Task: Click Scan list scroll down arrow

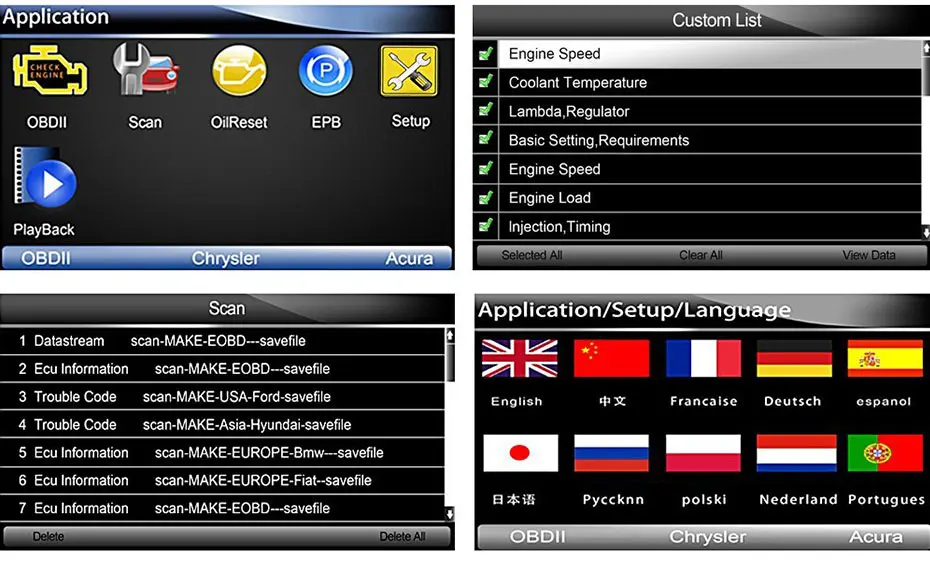Action: coord(450,514)
